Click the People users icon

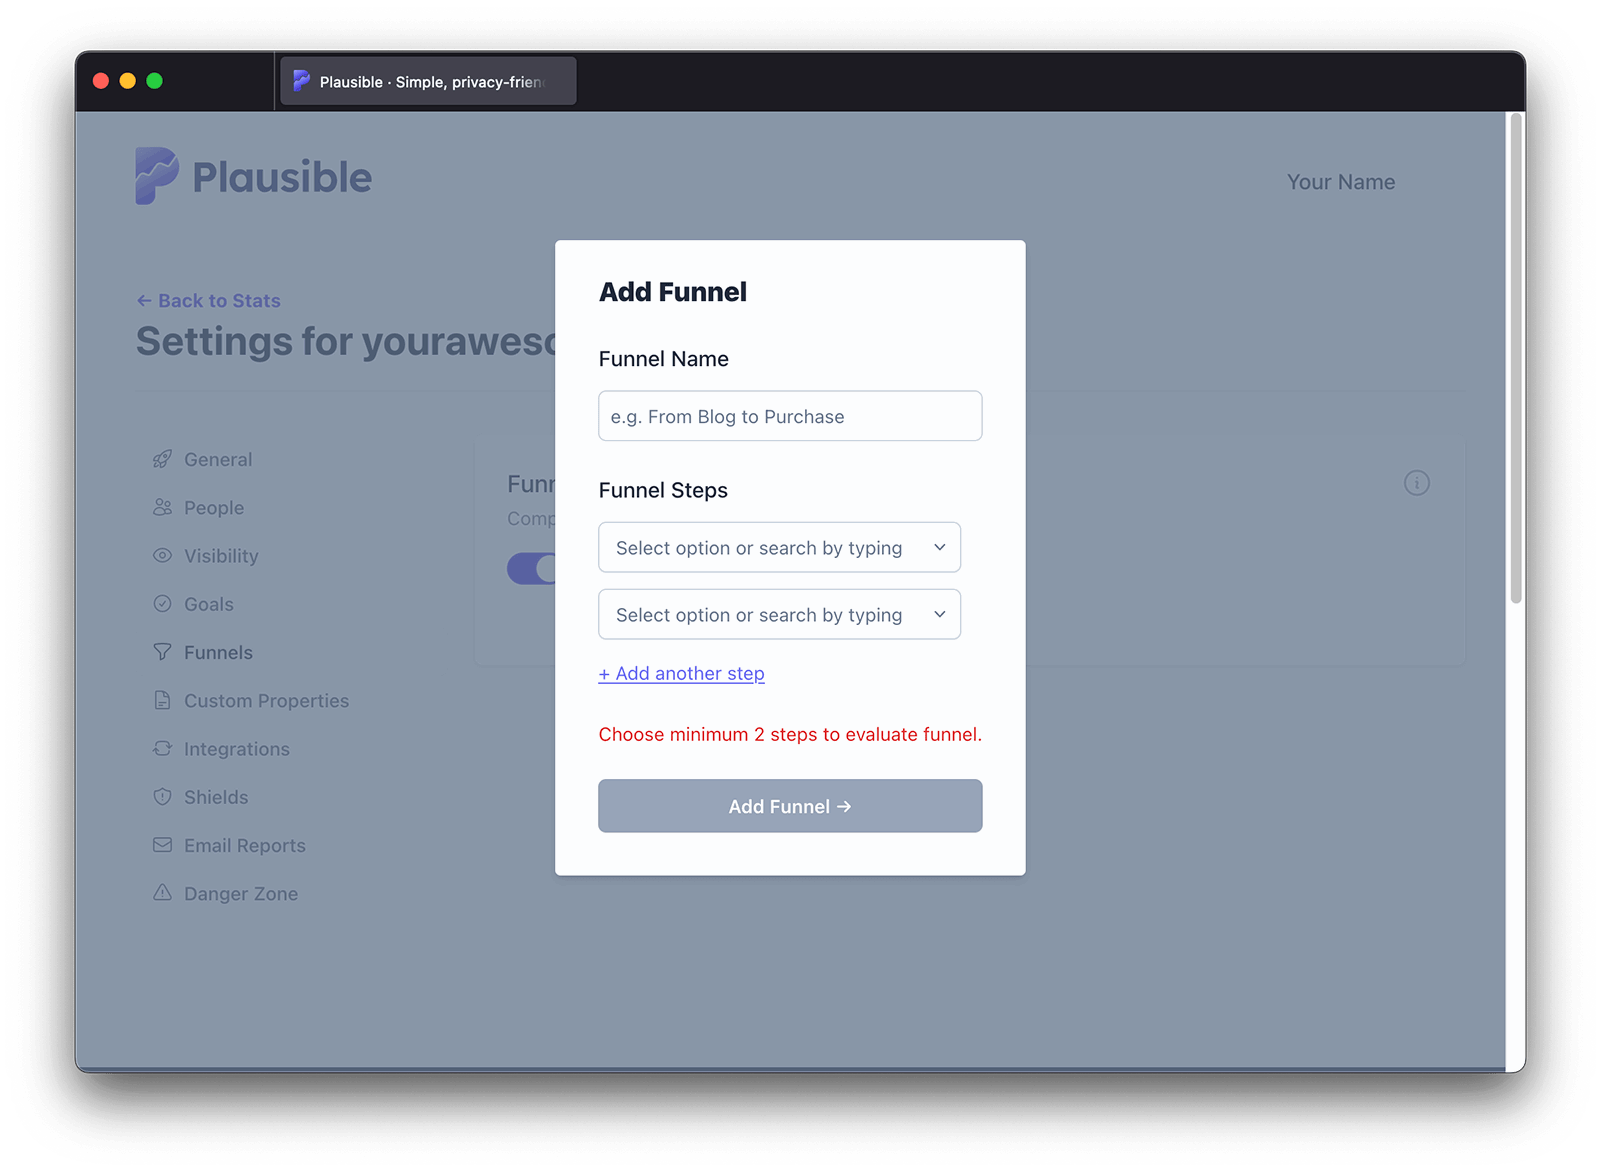[x=162, y=507]
